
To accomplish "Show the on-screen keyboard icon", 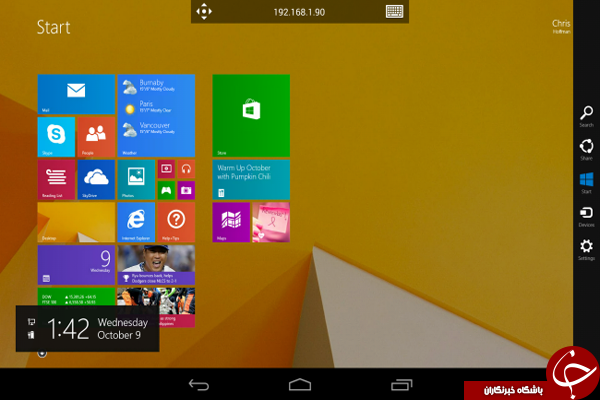I will (395, 11).
